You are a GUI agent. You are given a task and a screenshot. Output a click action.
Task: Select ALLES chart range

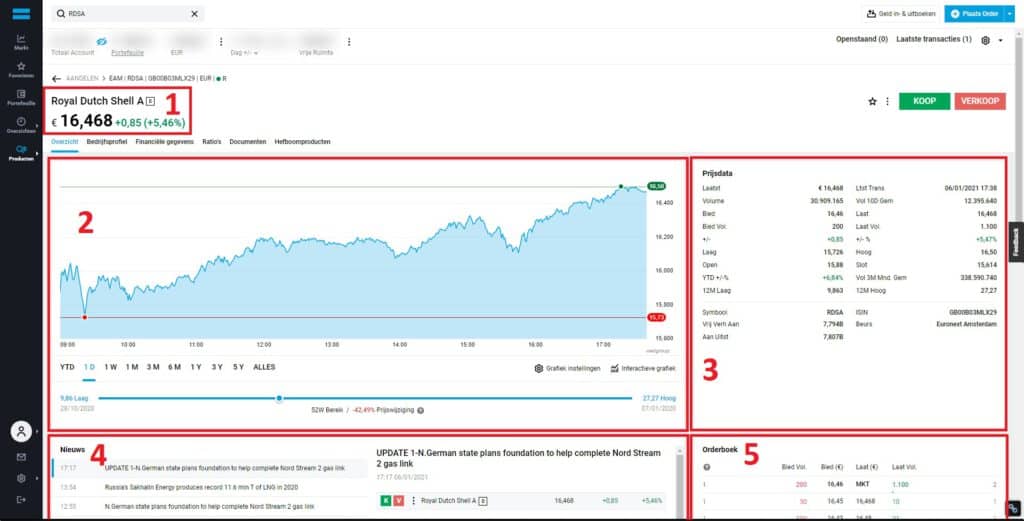pyautogui.click(x=264, y=368)
